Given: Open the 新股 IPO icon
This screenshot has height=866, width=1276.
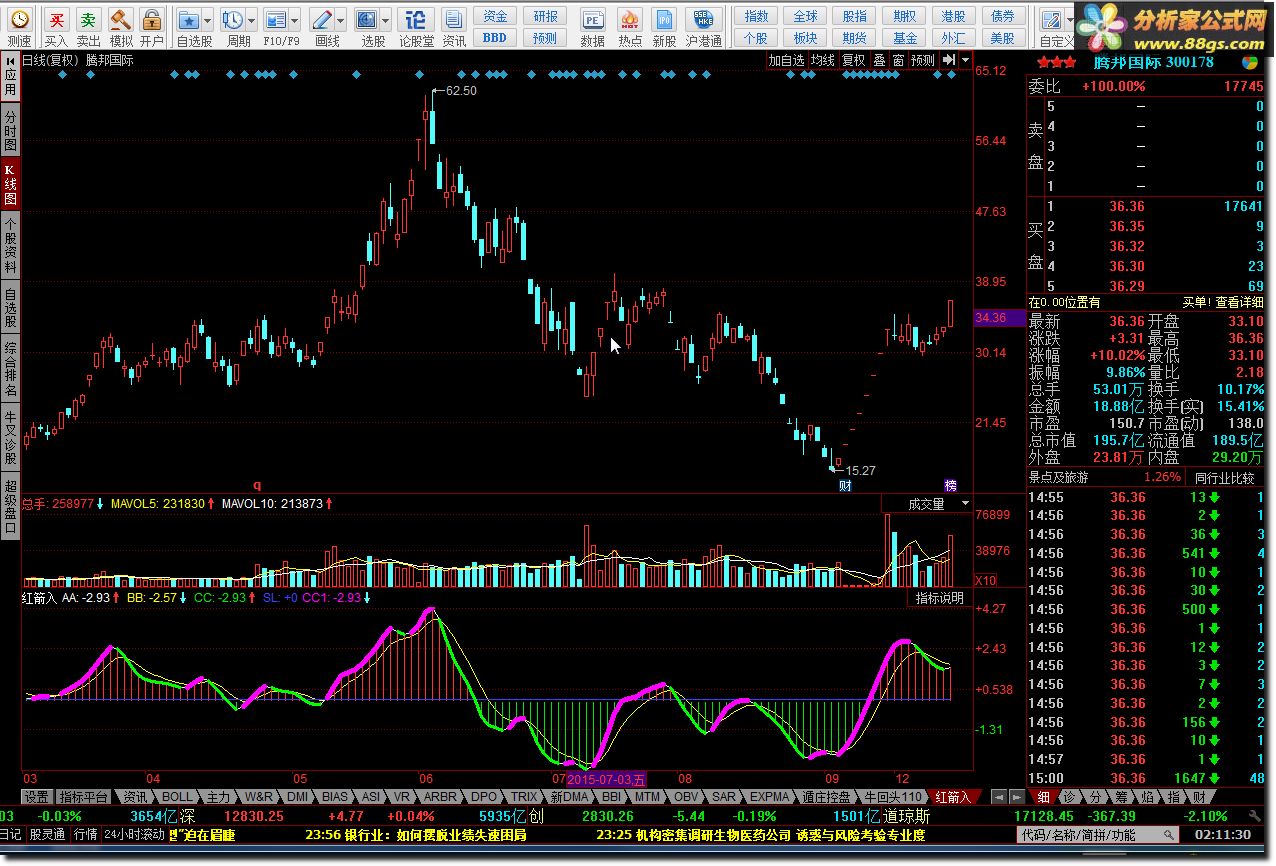Looking at the screenshot, I should pos(664,19).
